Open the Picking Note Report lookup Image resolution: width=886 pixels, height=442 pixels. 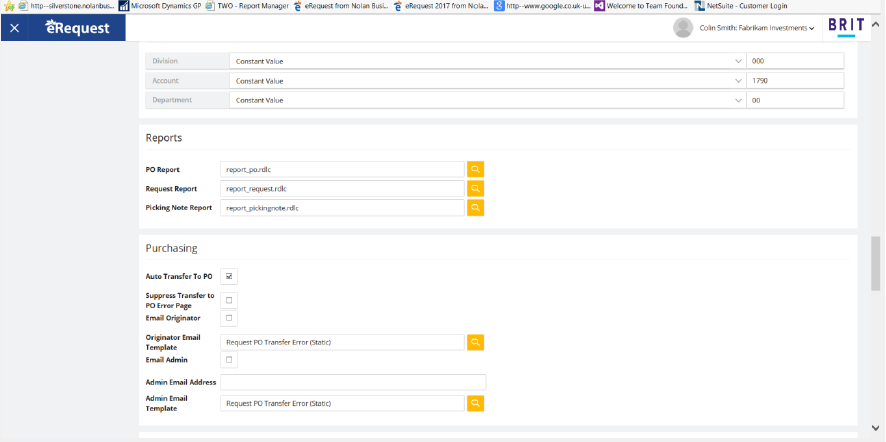tap(476, 208)
